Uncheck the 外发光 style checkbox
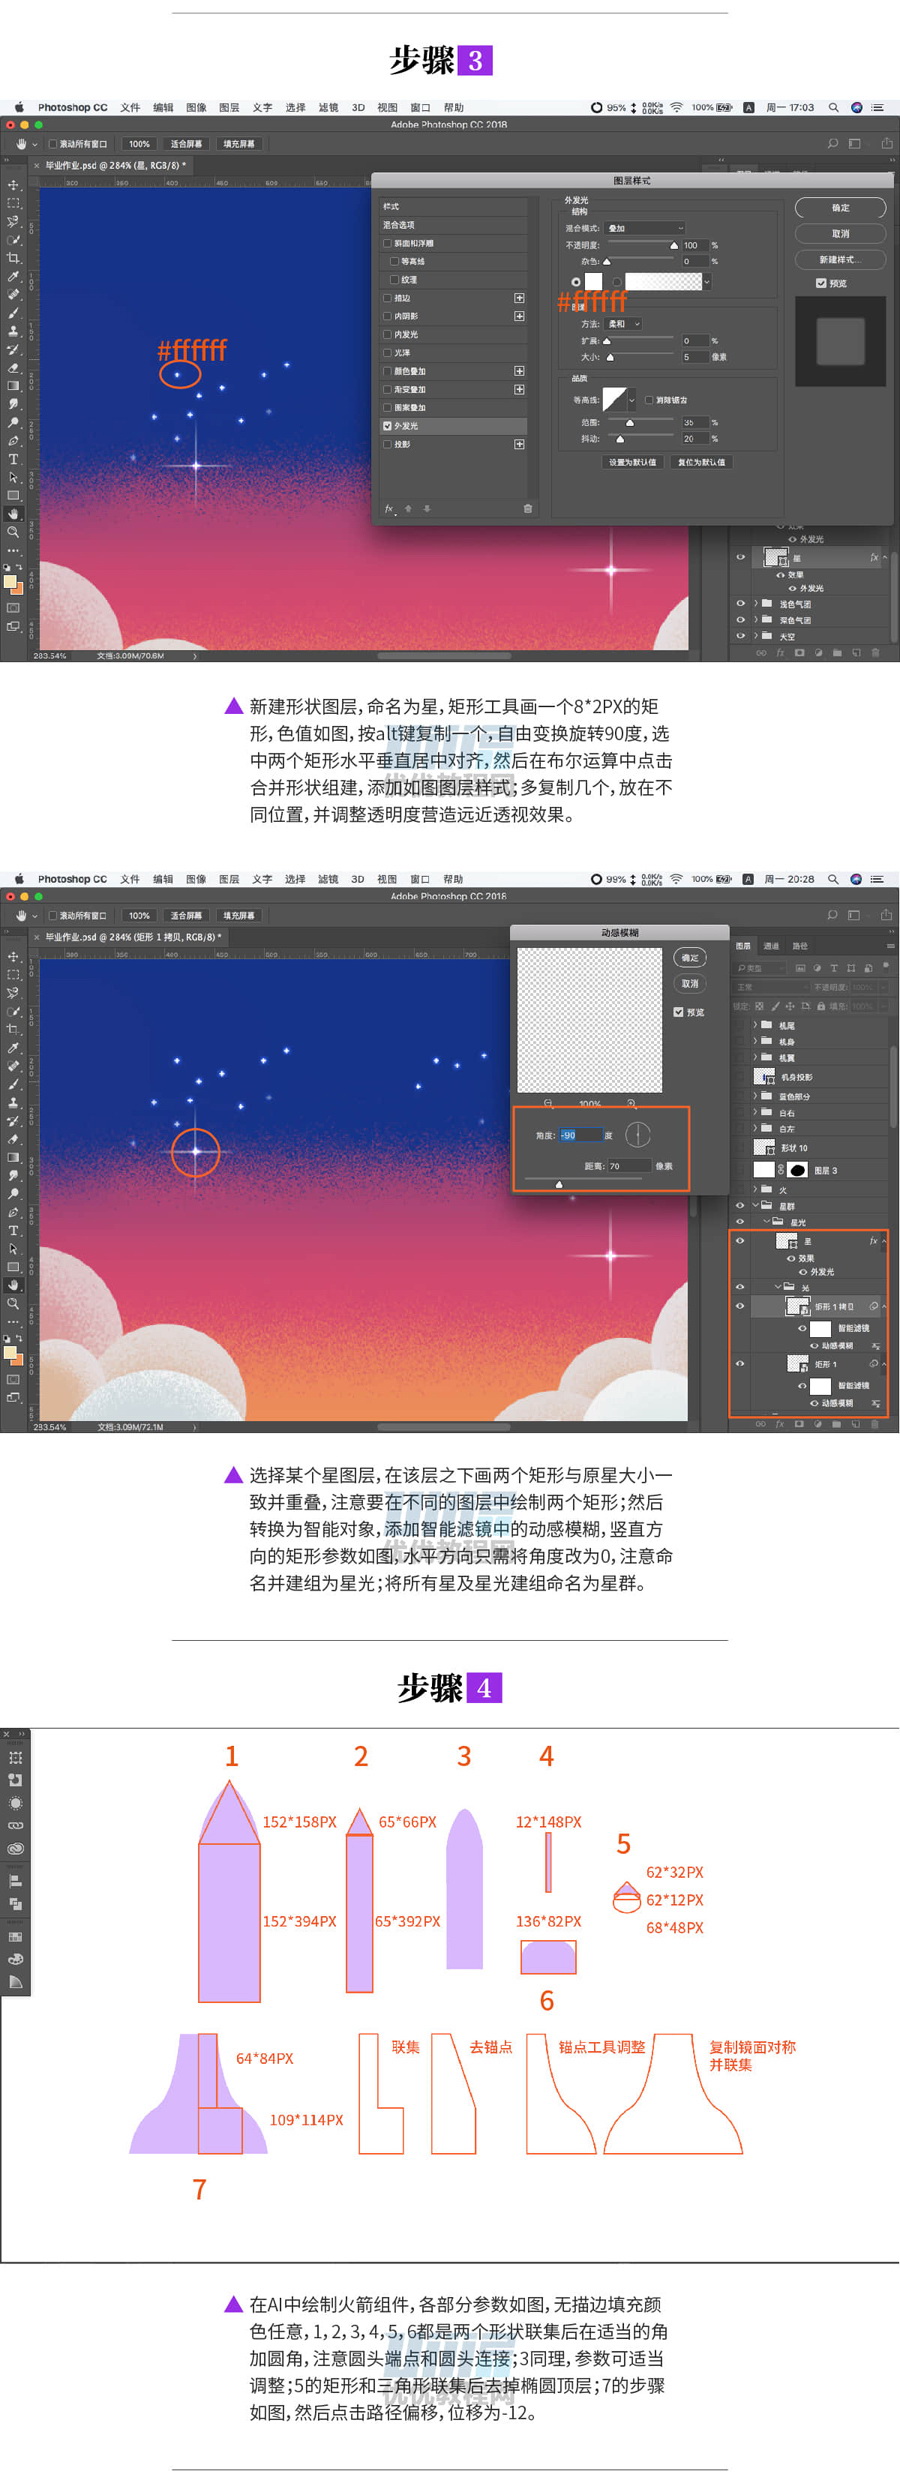The width and height of the screenshot is (900, 2486). pos(387,426)
